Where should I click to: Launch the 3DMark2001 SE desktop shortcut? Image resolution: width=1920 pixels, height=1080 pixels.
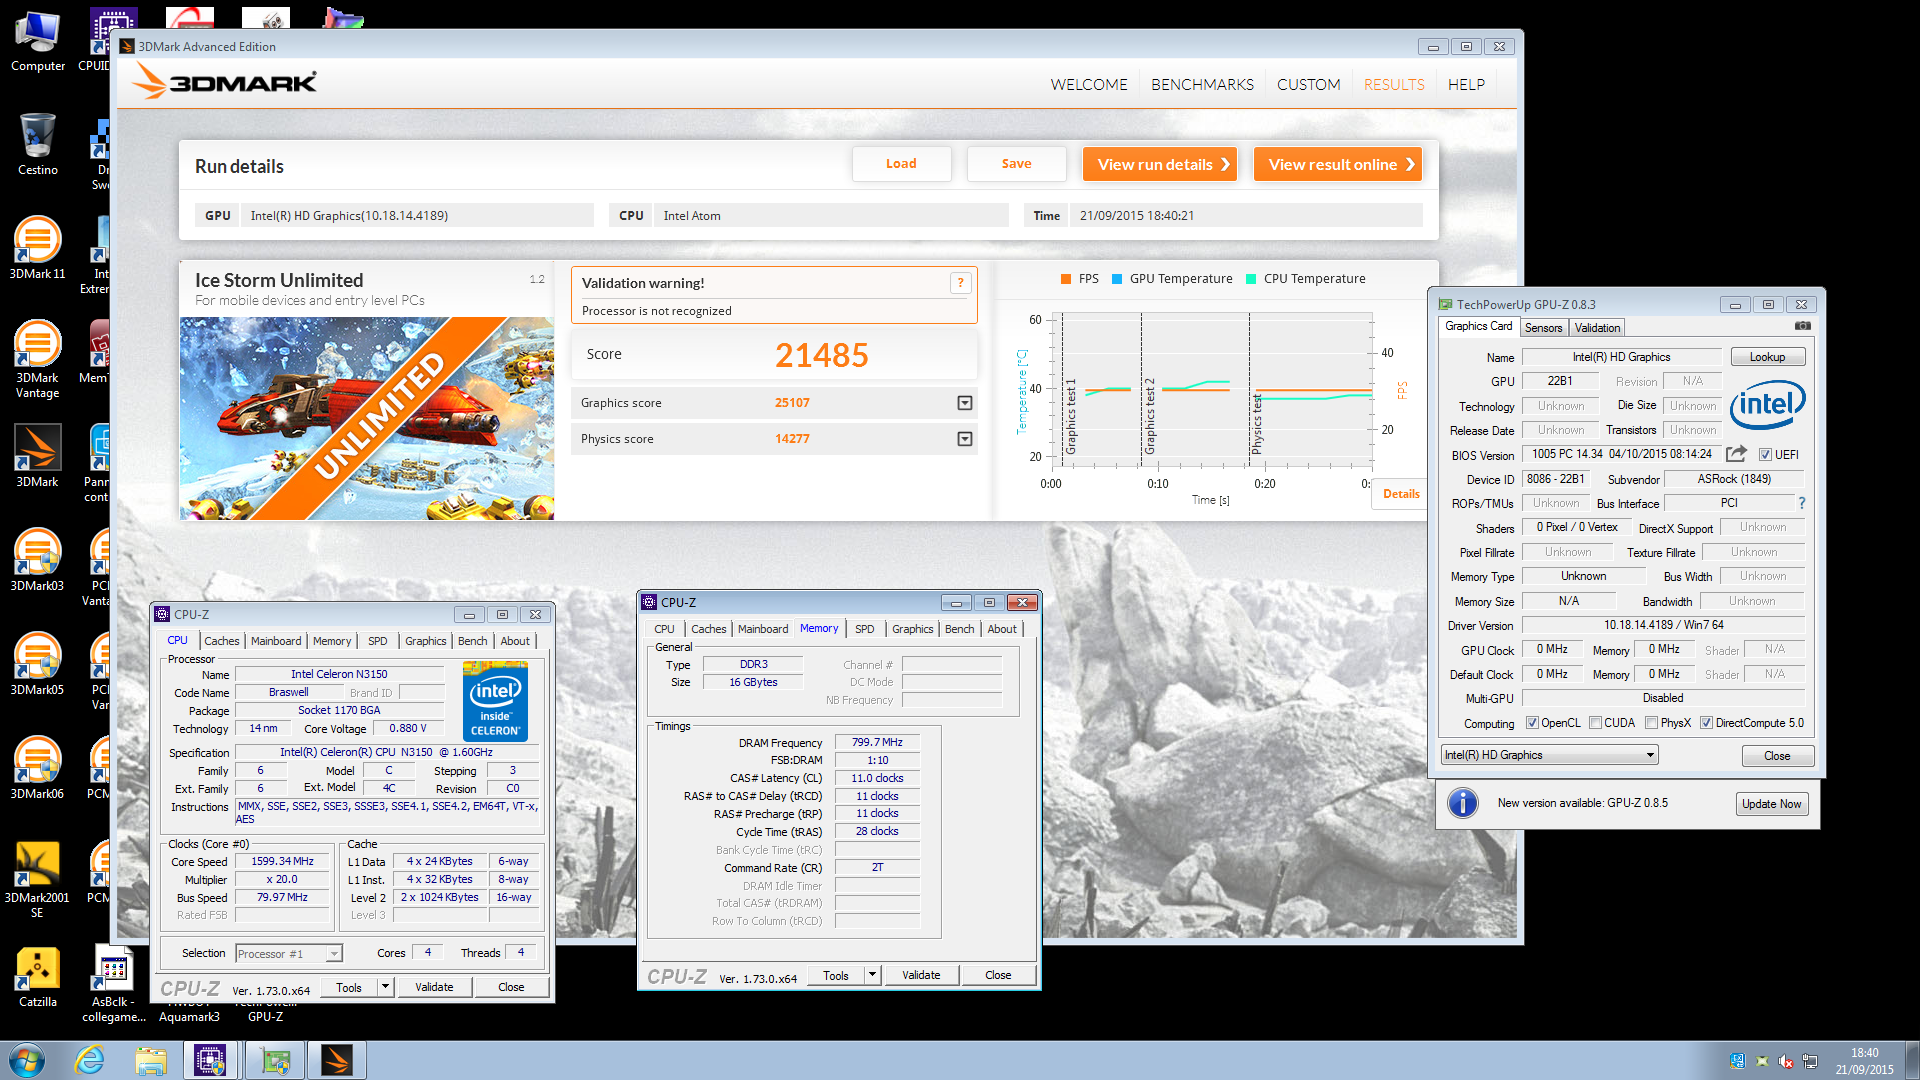[37, 878]
